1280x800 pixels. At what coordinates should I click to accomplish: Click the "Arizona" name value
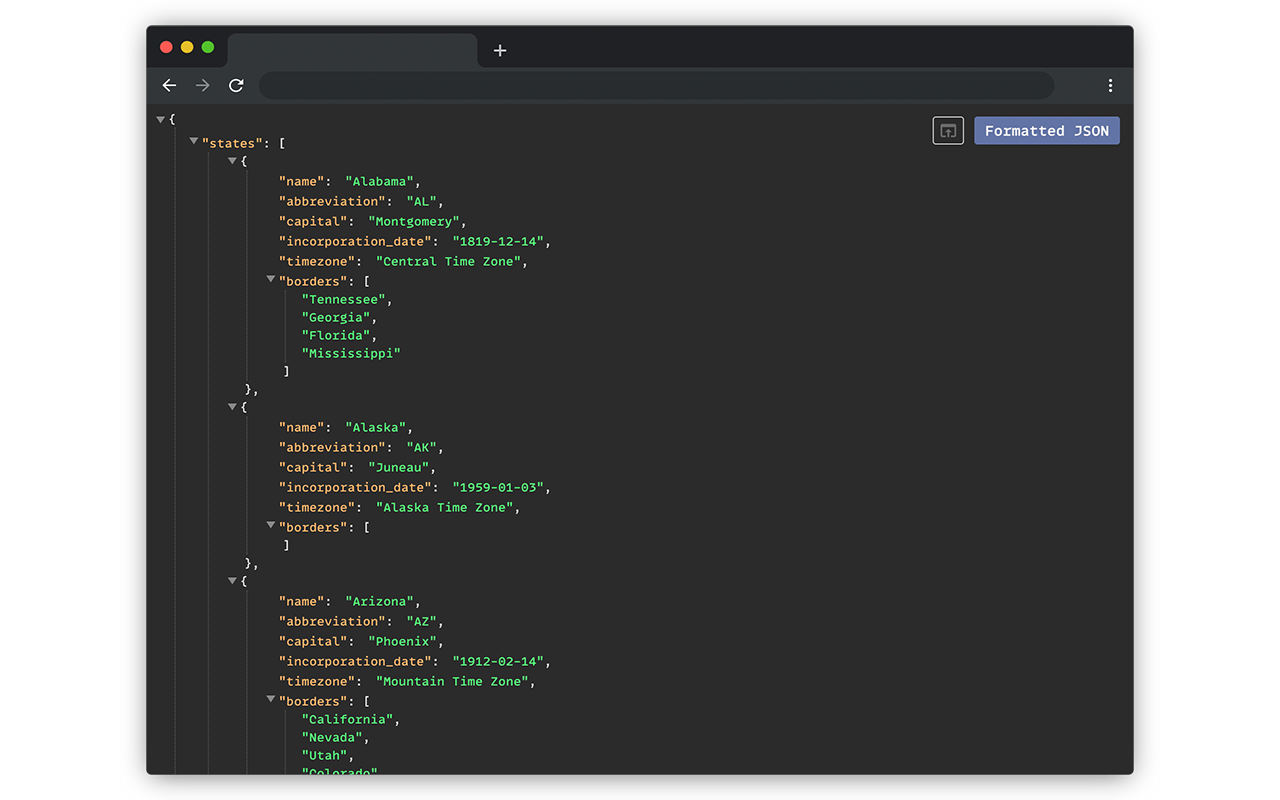(380, 602)
